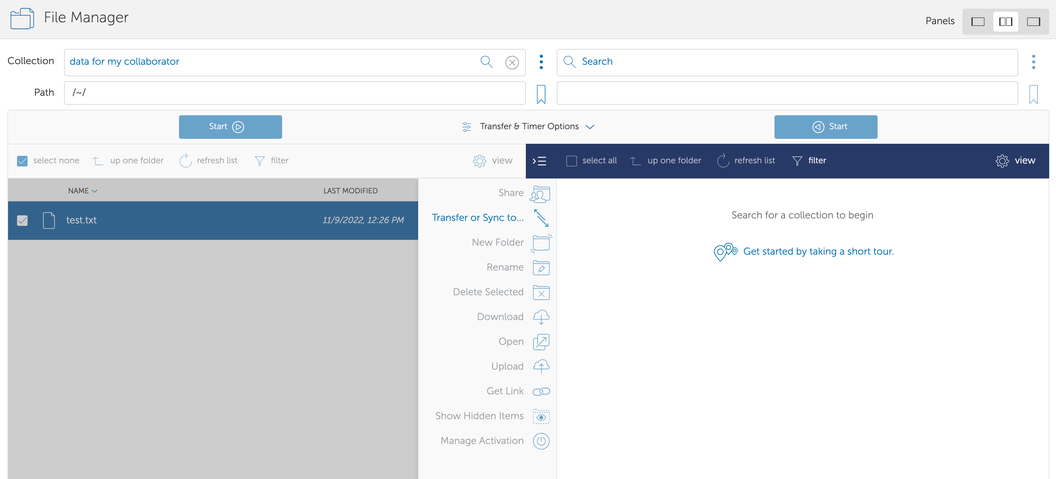Click the Download menu label
This screenshot has width=1056, height=479.
(500, 317)
